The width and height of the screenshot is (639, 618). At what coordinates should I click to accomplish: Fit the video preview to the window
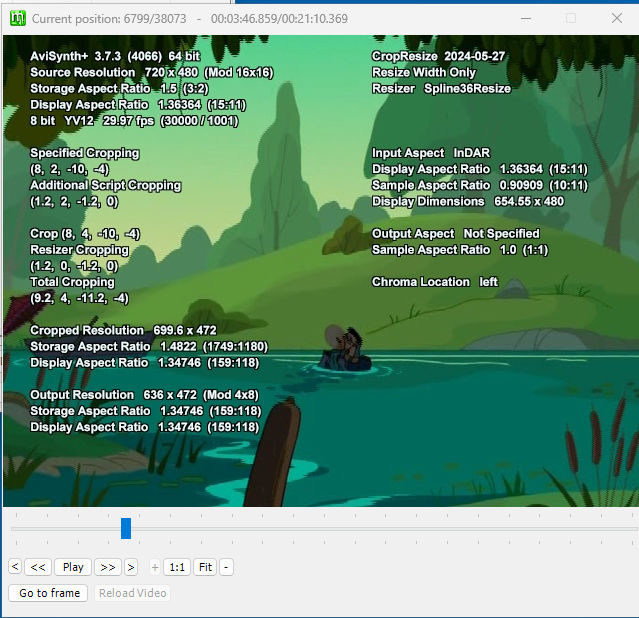[205, 567]
